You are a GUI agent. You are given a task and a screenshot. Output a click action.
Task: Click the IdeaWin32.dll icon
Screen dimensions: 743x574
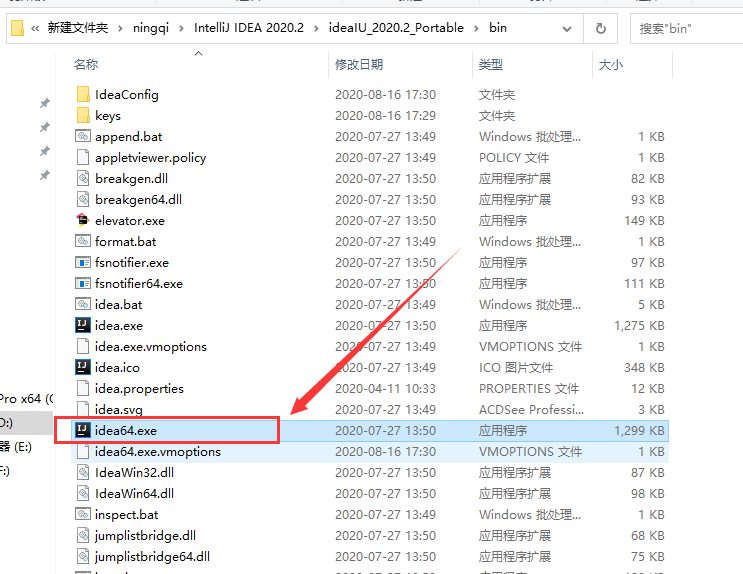click(x=83, y=472)
